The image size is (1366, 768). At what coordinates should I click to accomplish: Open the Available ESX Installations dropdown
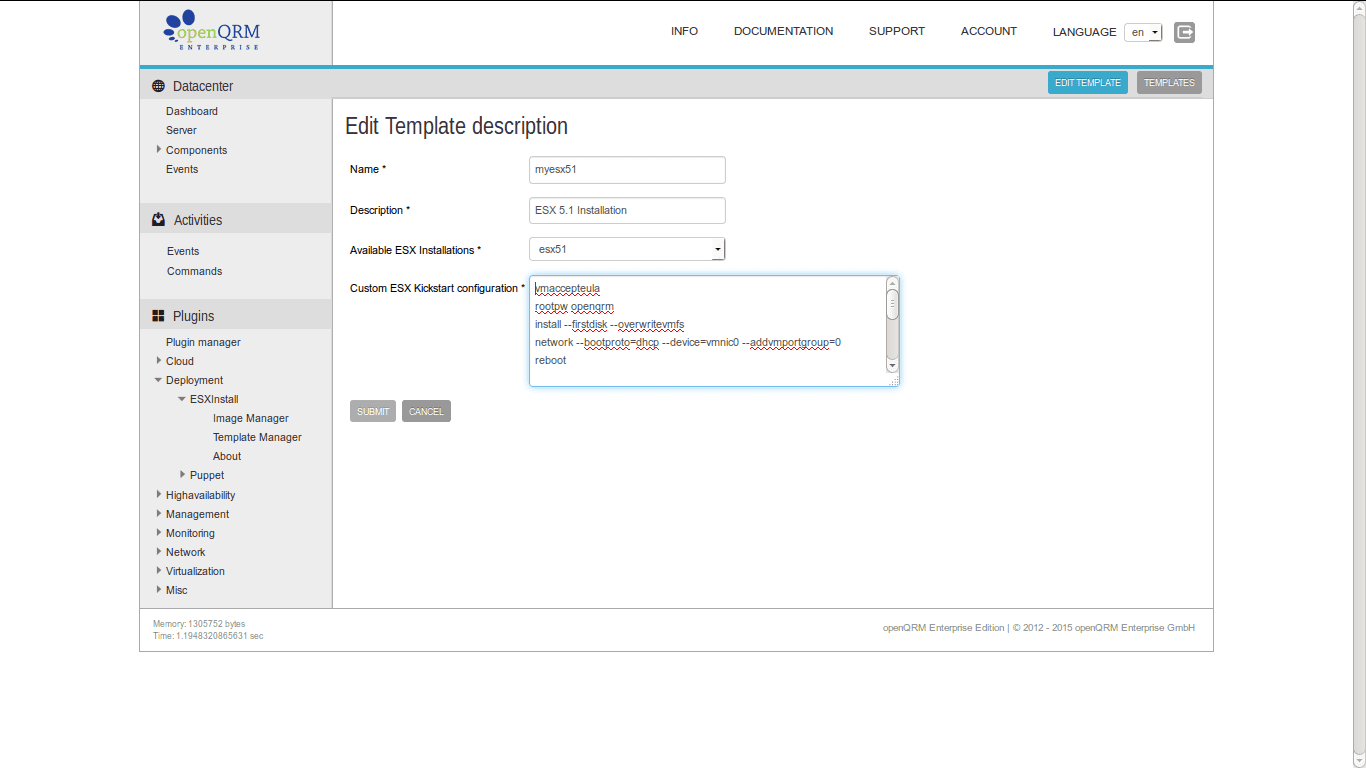coord(627,249)
